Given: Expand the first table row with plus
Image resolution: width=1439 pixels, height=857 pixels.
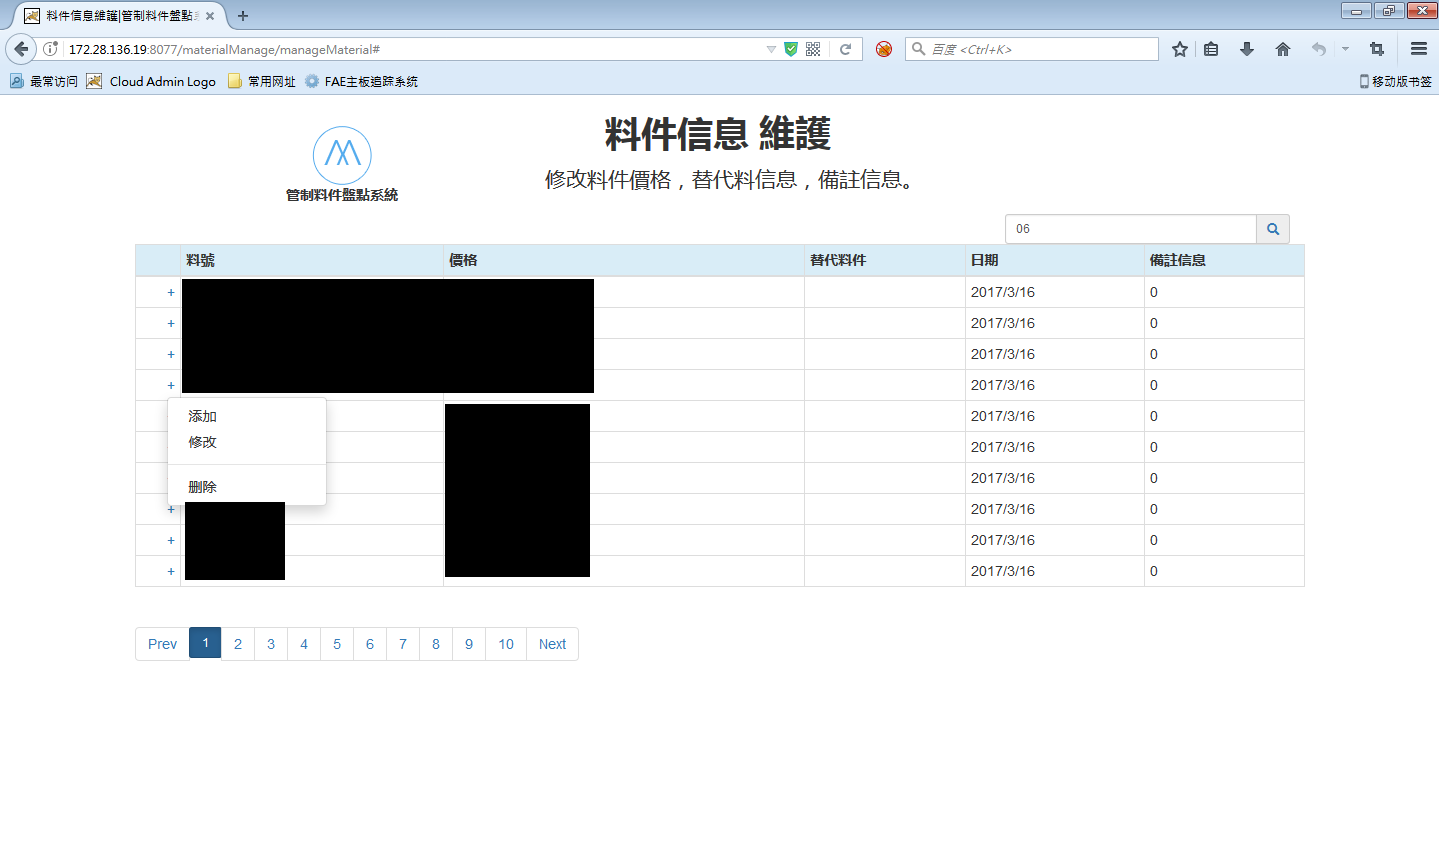Looking at the screenshot, I should tap(171, 292).
